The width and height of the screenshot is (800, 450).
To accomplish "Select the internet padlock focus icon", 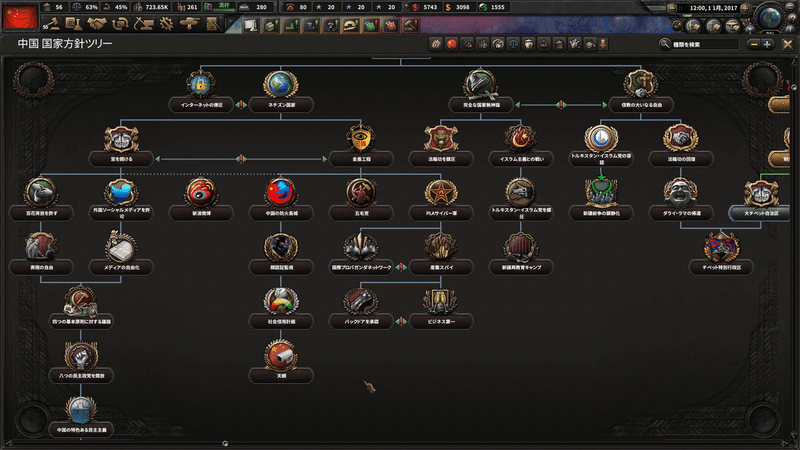I will coord(201,85).
